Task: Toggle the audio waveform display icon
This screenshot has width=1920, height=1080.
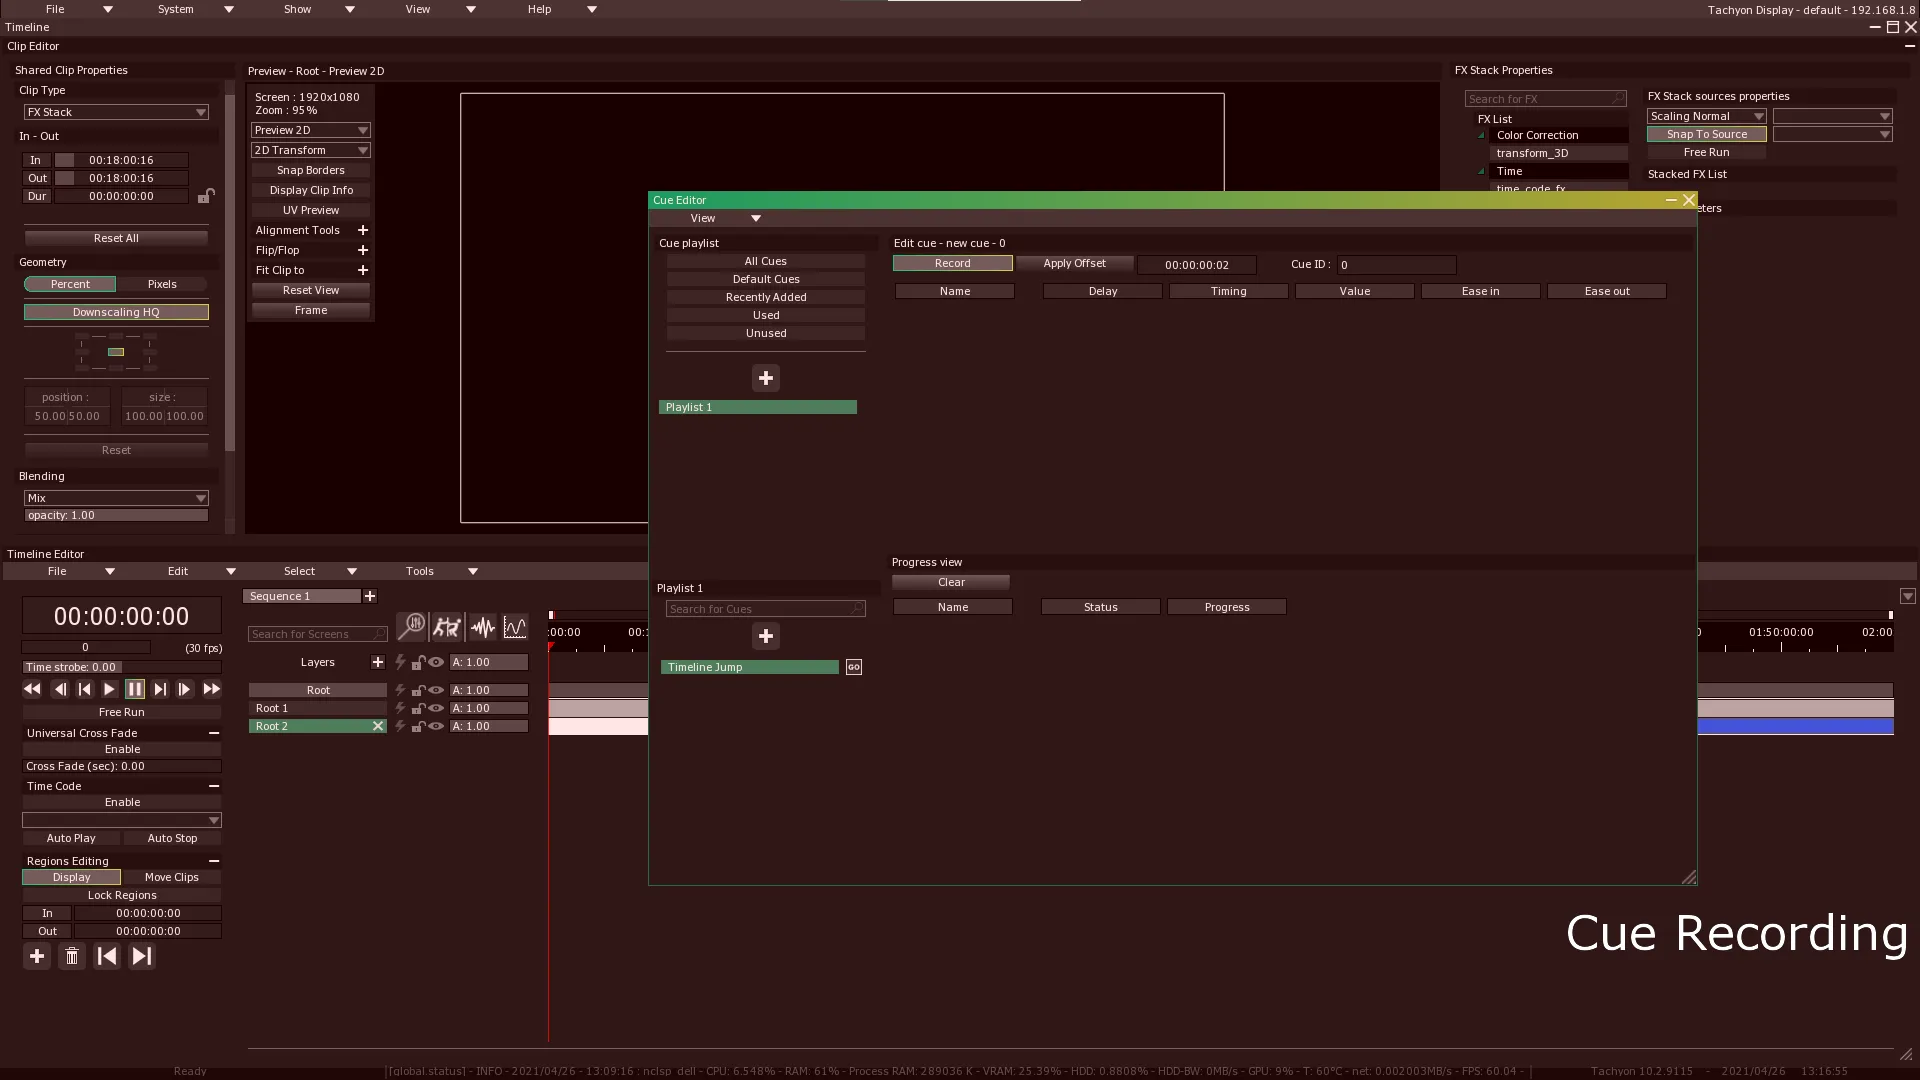Action: 482,627
